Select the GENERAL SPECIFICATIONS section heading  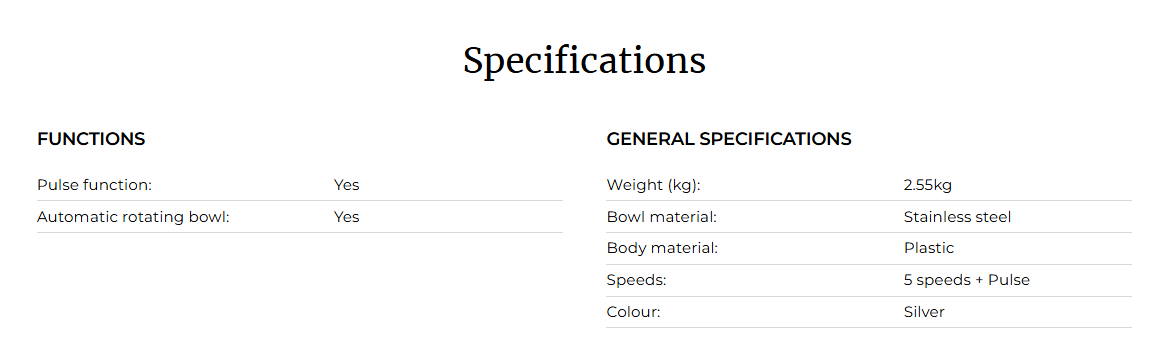coord(729,139)
